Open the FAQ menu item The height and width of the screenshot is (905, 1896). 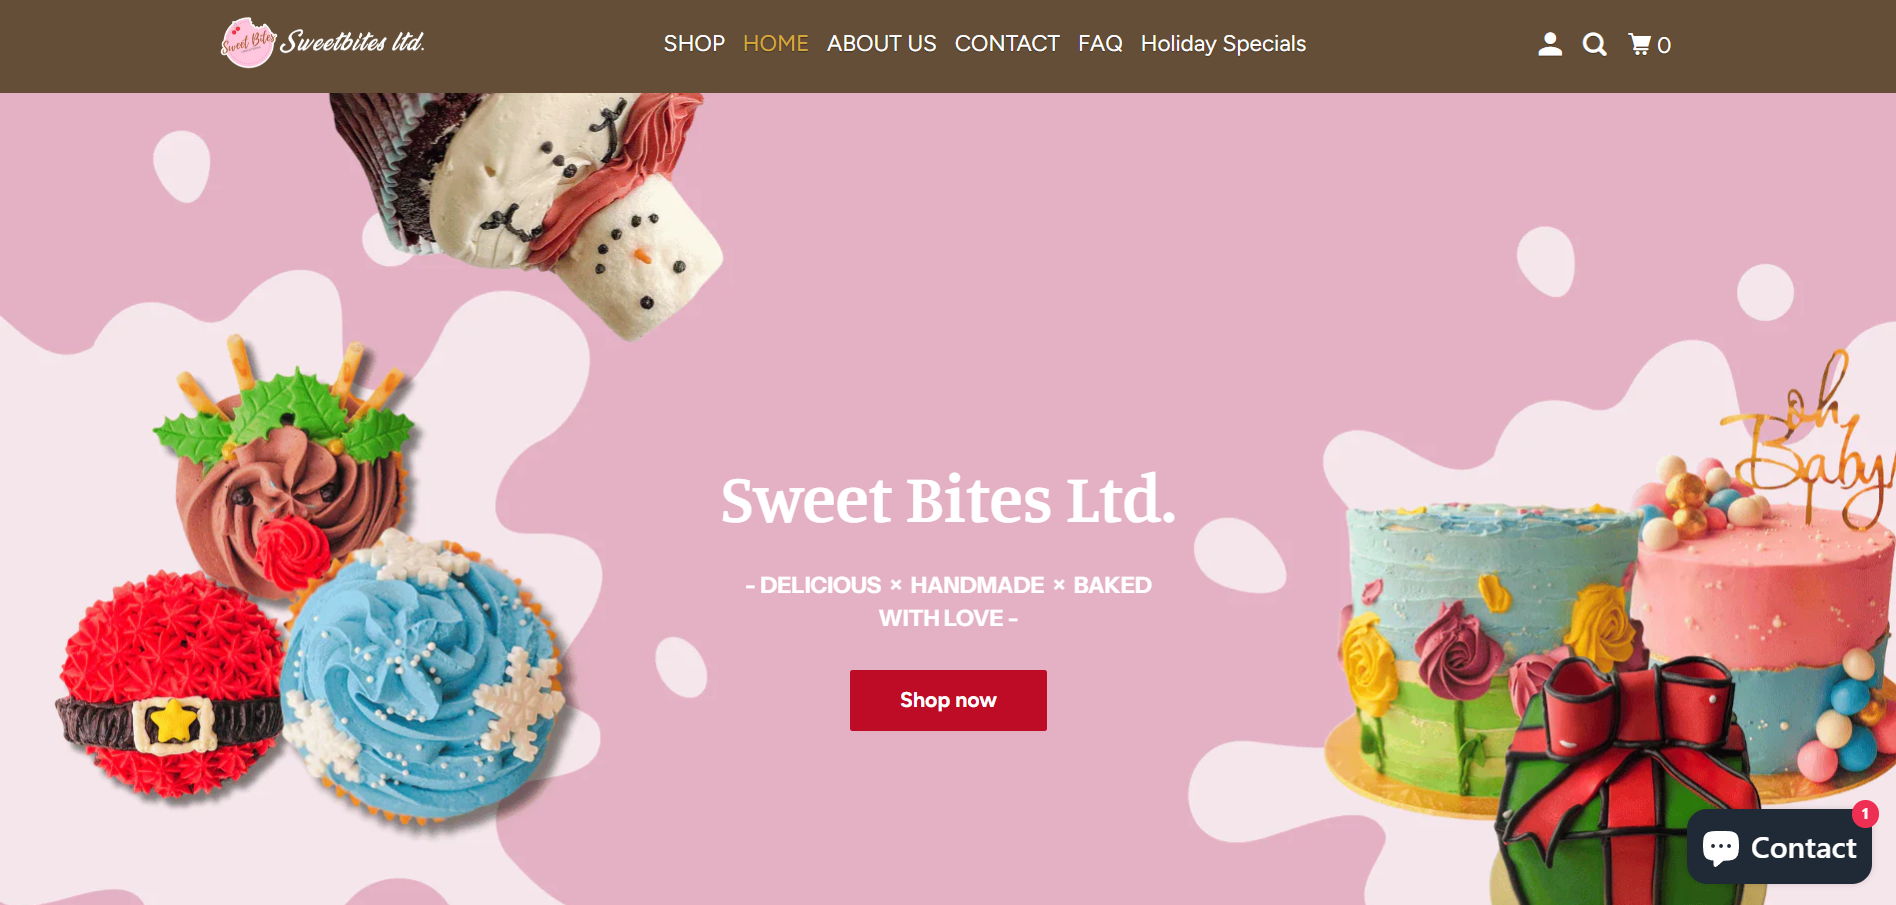[x=1100, y=44]
